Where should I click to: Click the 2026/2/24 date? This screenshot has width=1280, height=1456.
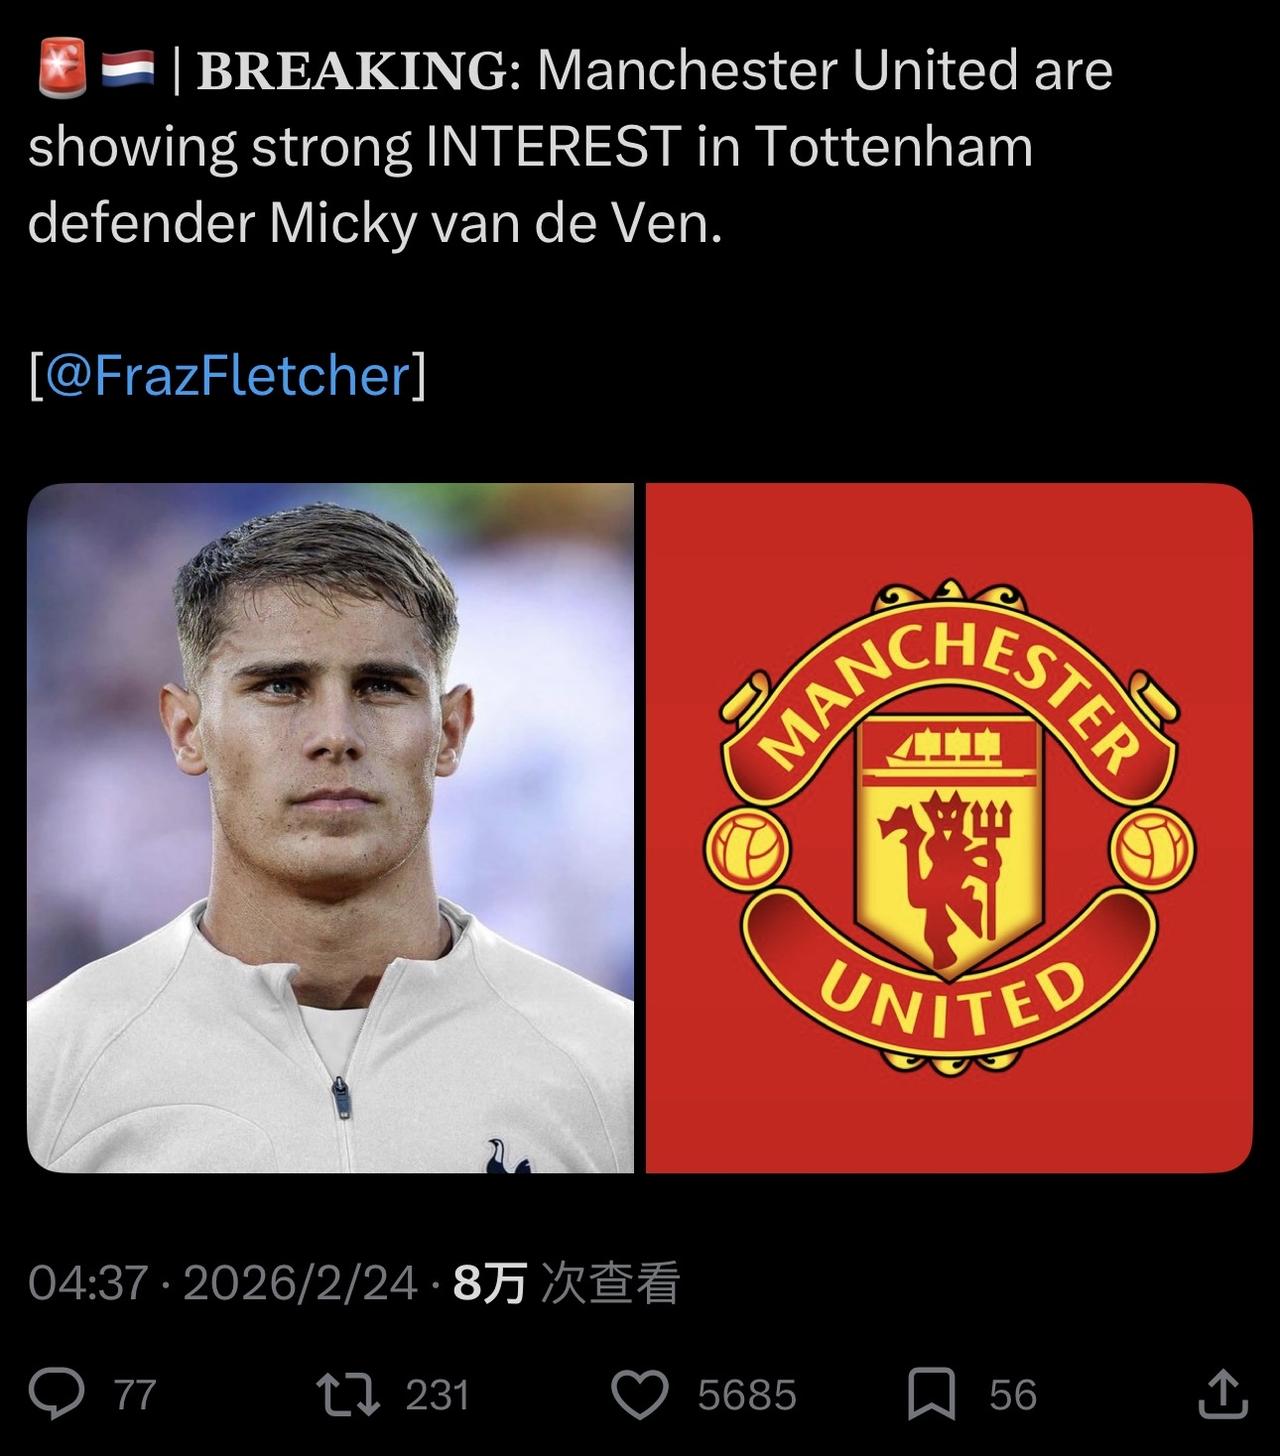(300, 1283)
